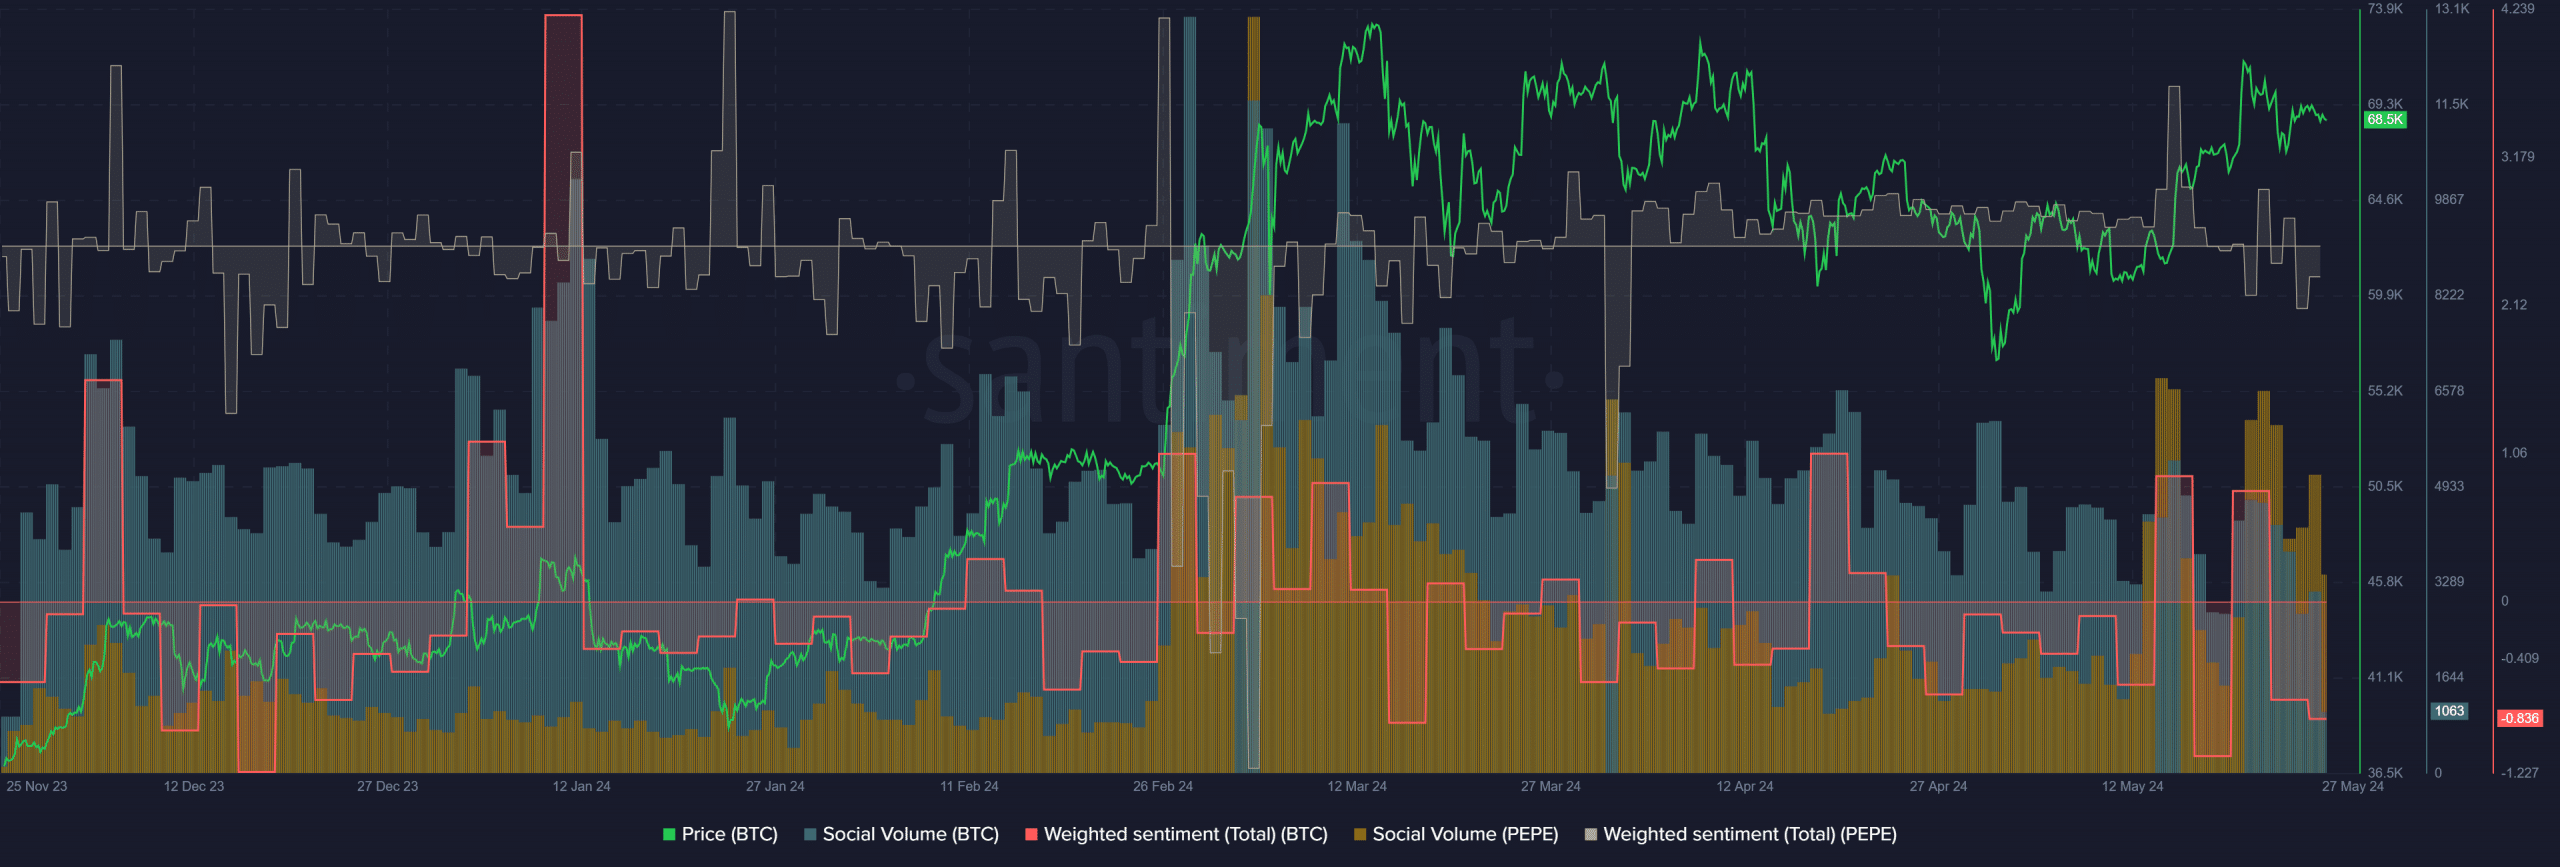The image size is (2560, 867).
Task: Click the 45.8K price axis label
Action: coord(2385,581)
